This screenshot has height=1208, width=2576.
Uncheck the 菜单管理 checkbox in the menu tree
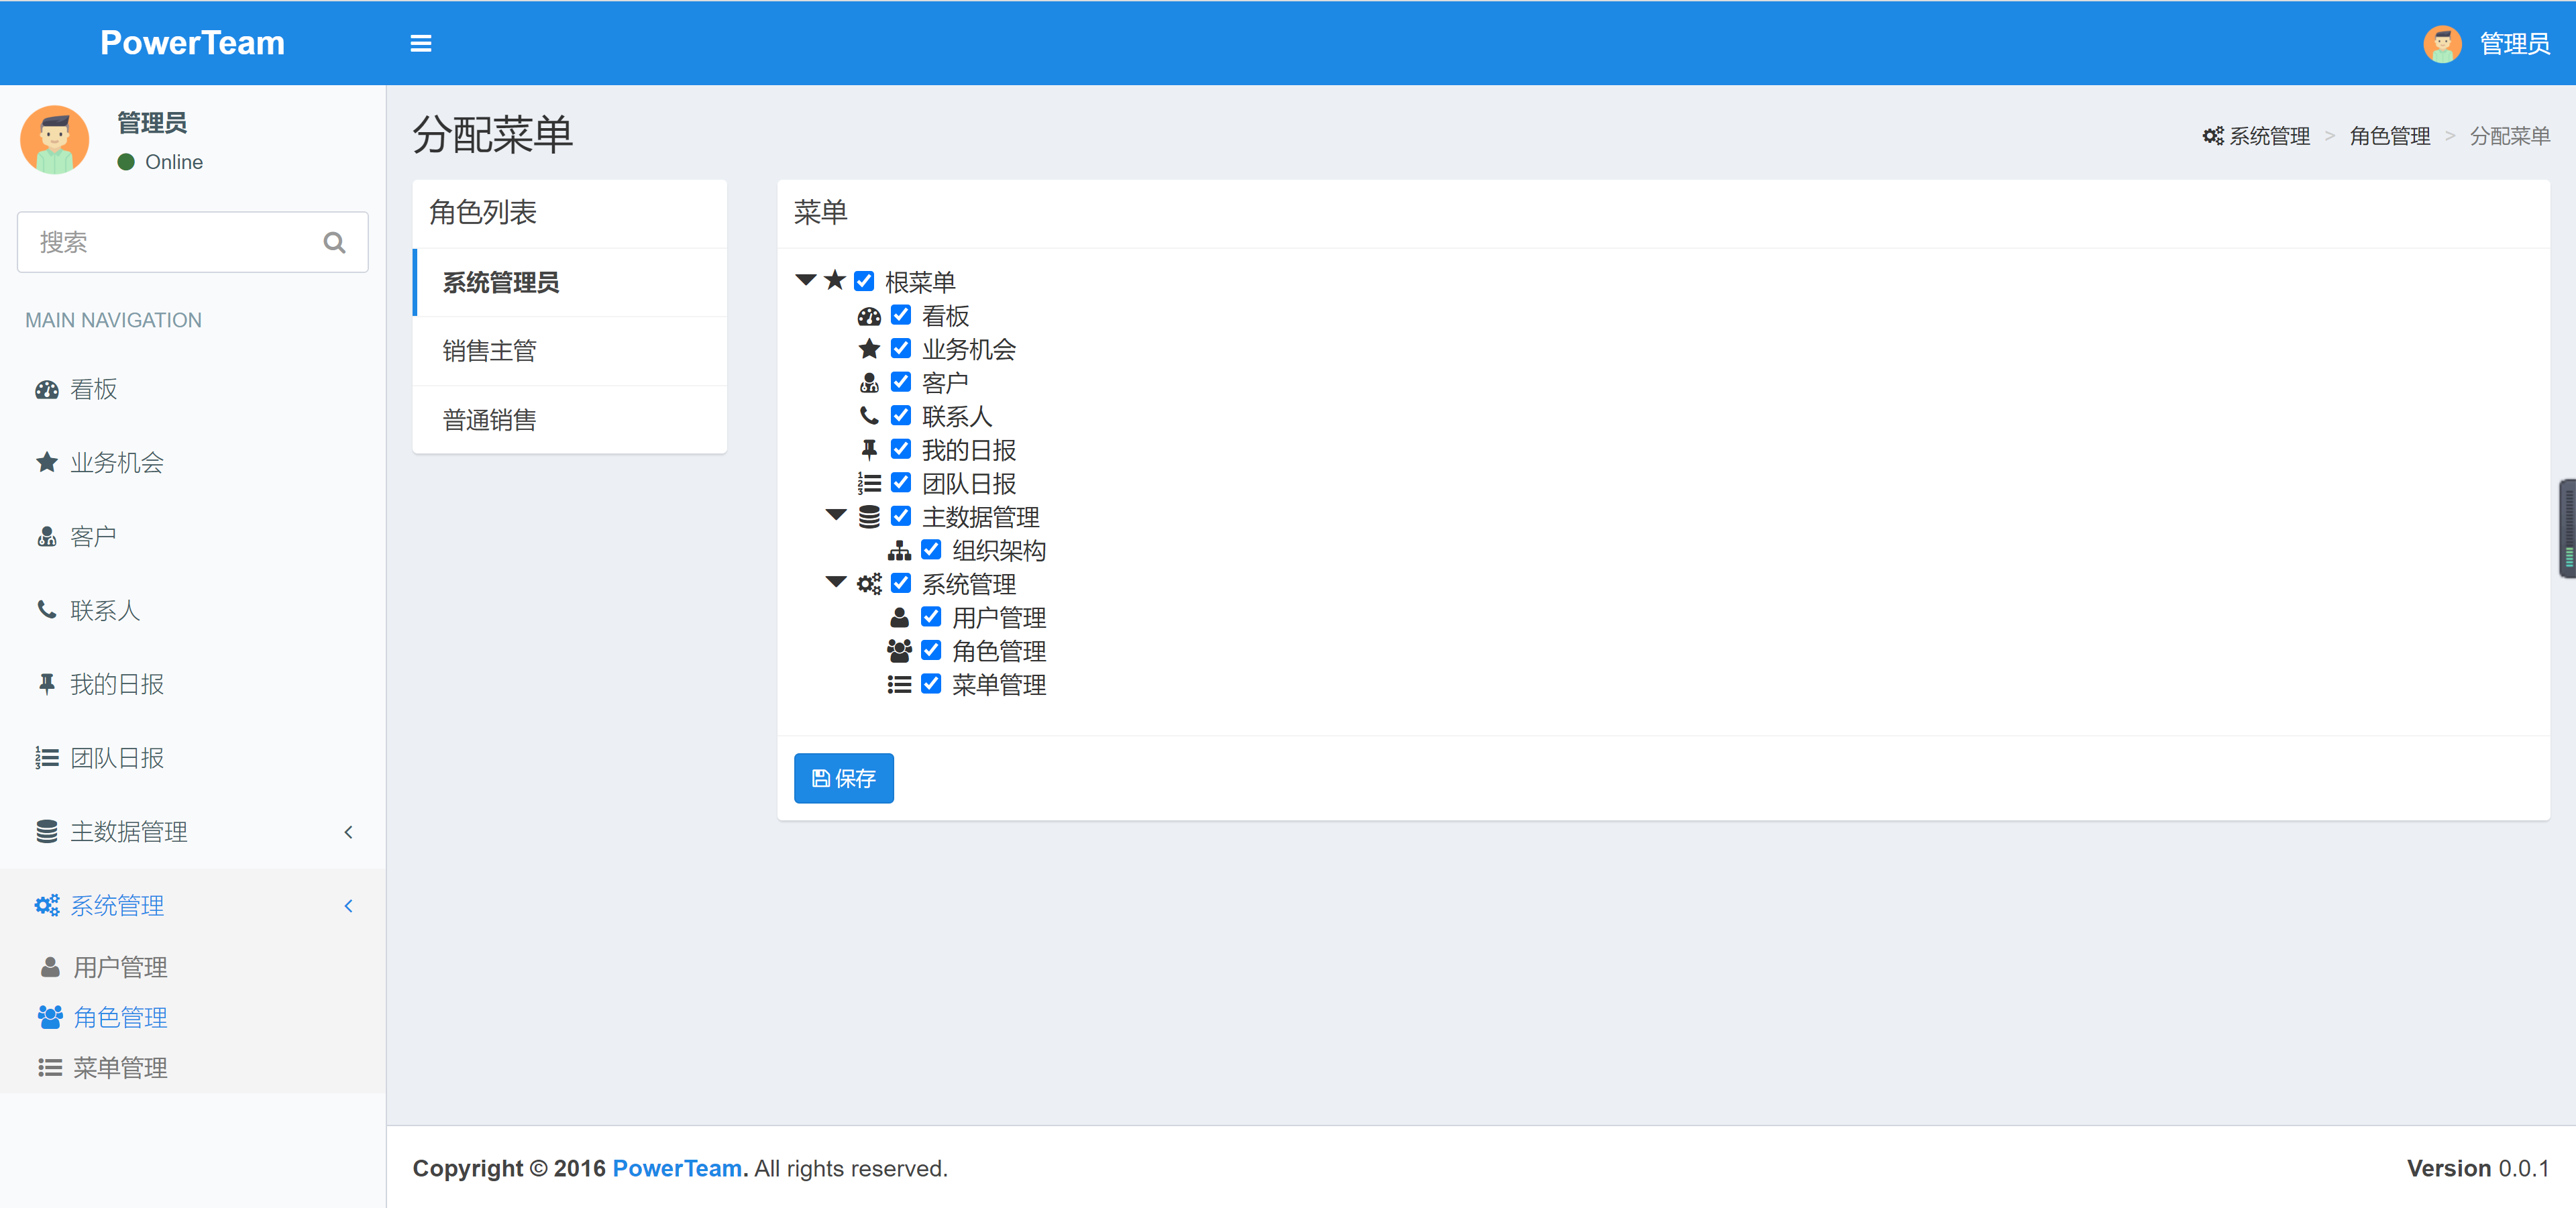932,684
